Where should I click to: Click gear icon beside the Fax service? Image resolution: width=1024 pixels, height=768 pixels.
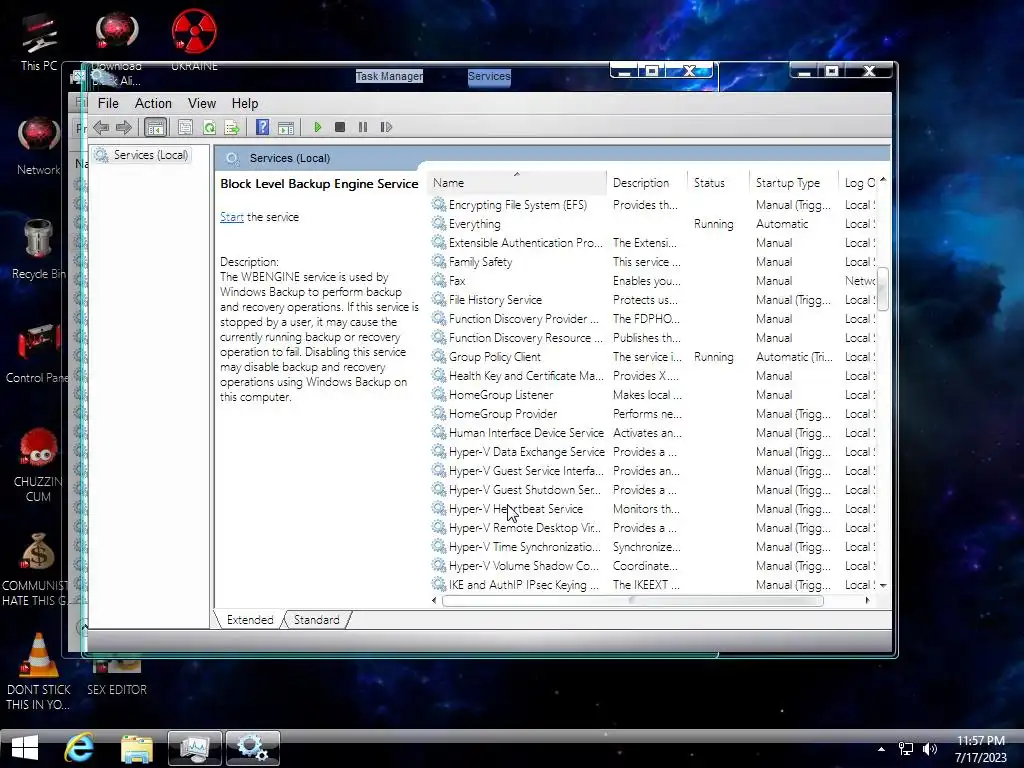[439, 280]
